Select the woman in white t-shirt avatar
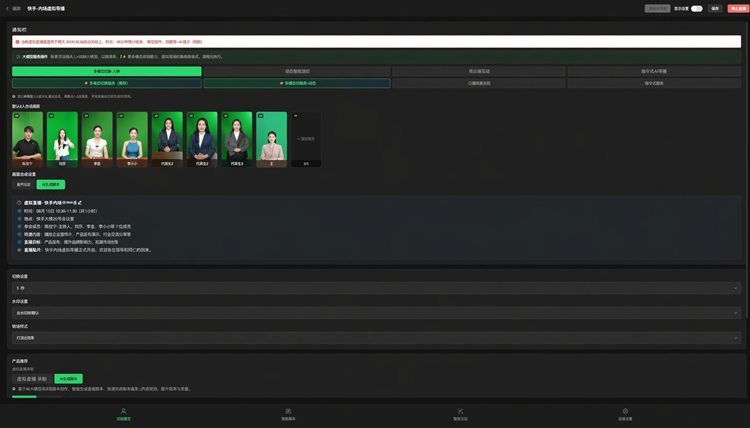 (97, 140)
